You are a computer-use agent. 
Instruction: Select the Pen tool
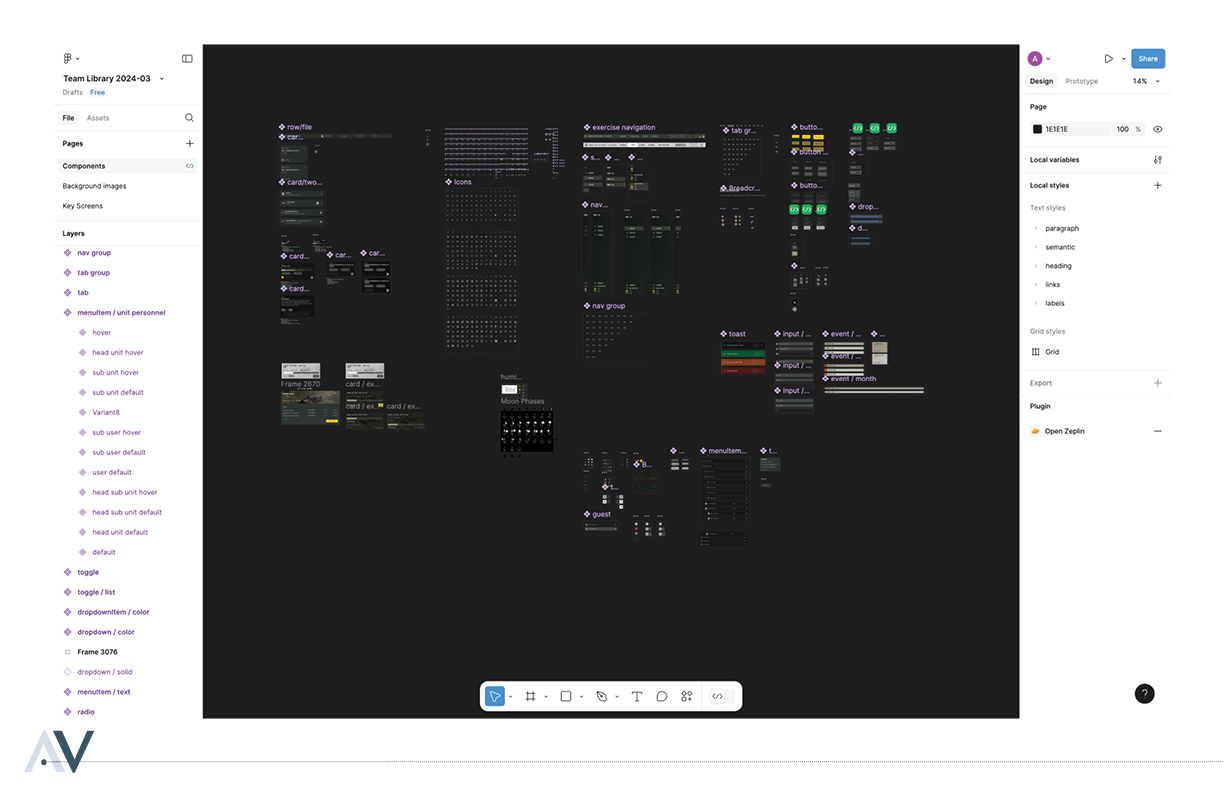[602, 696]
